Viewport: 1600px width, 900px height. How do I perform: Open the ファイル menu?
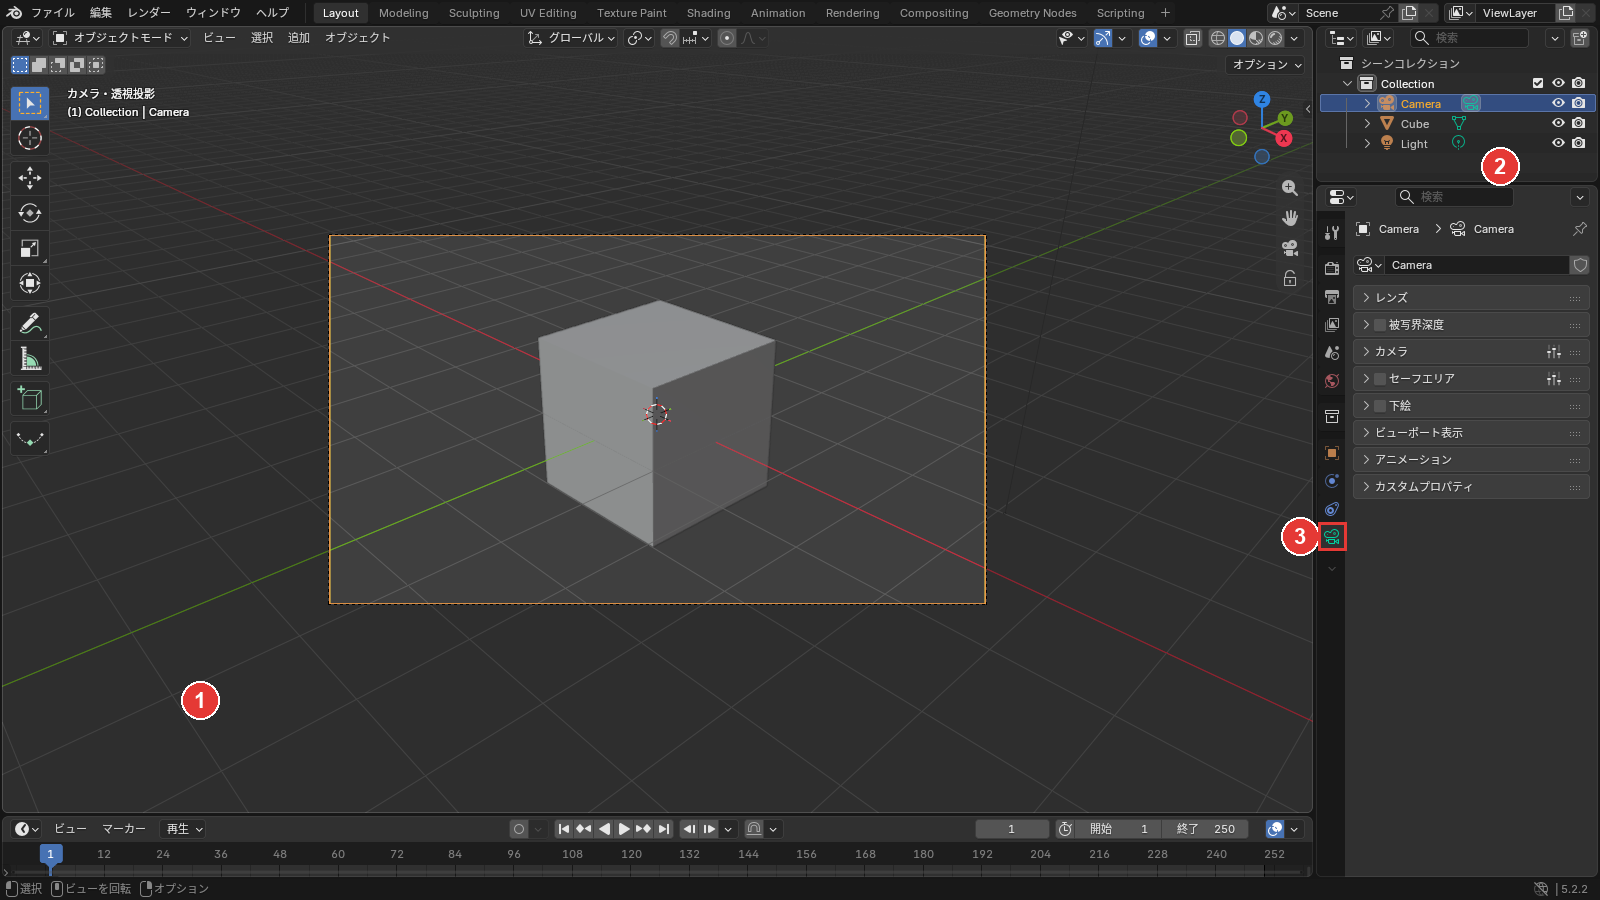(52, 13)
